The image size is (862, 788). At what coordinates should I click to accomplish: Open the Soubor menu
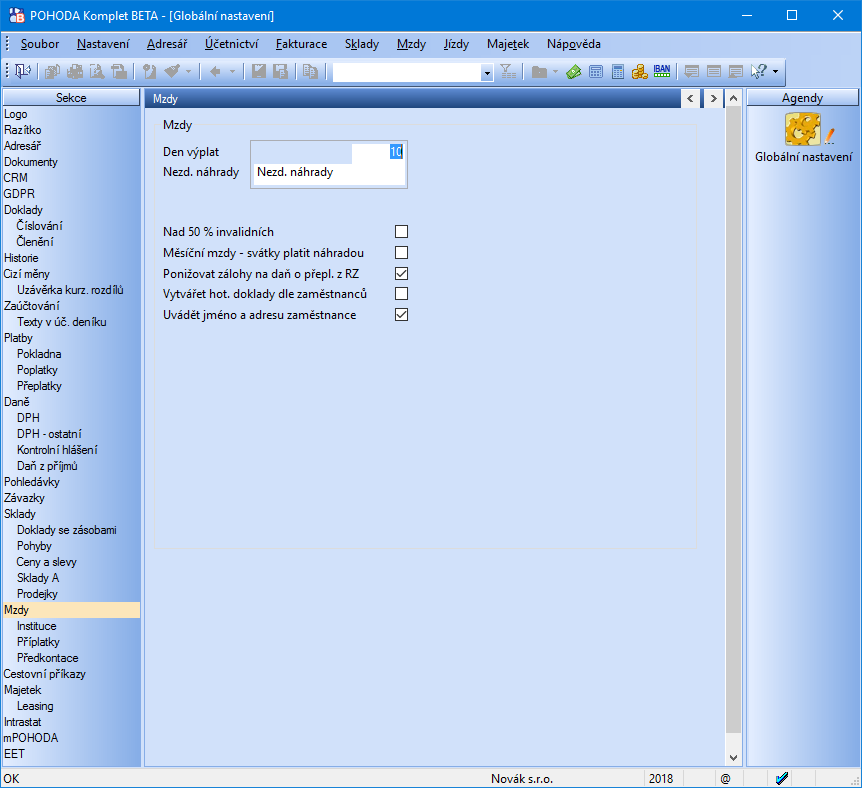40,44
